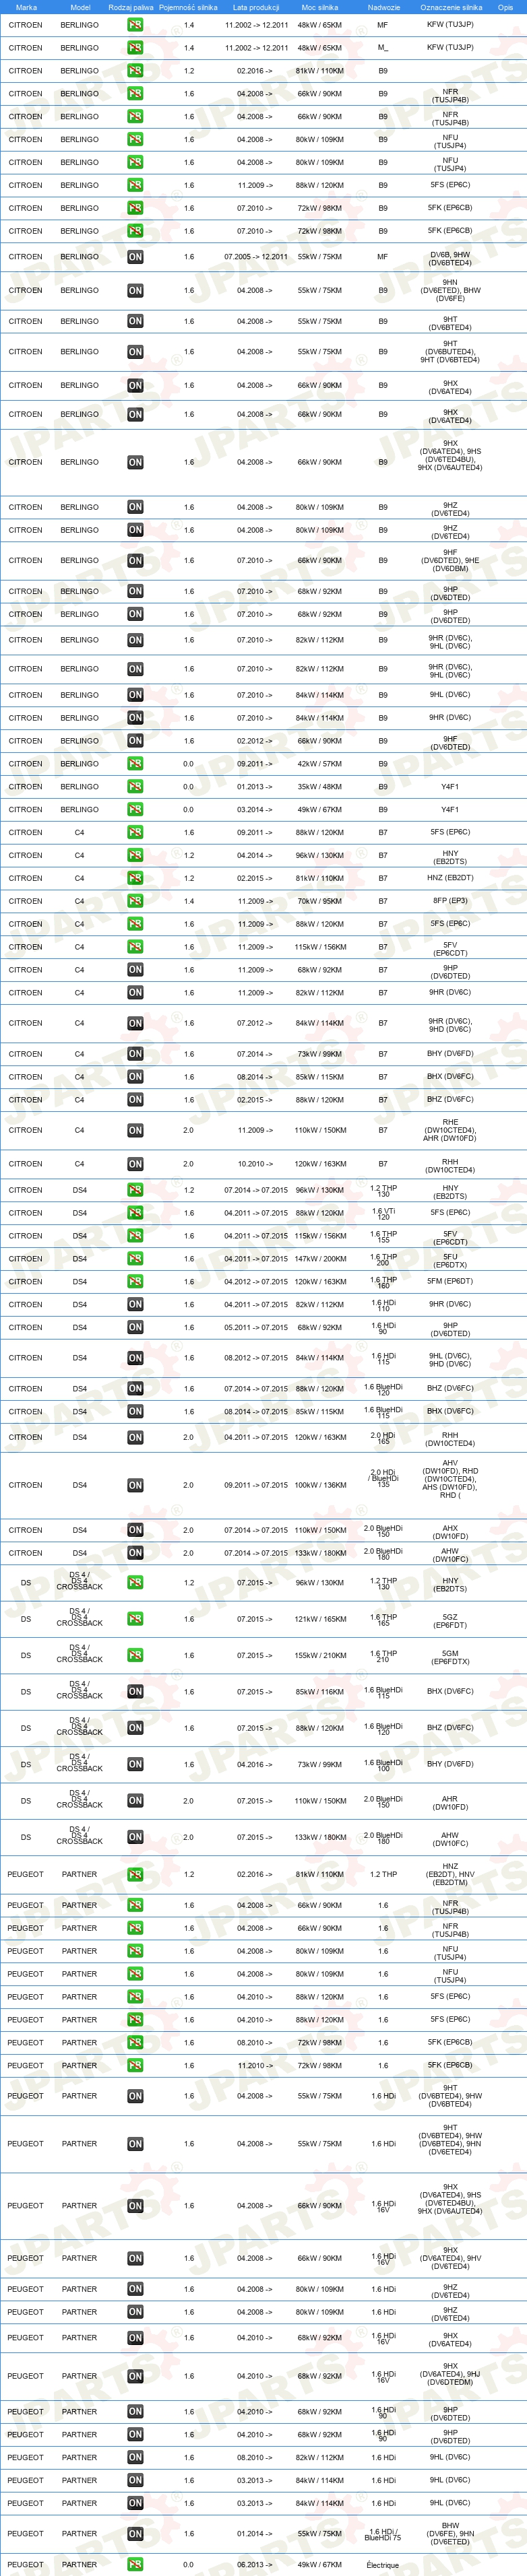The image size is (527, 2576).
Task: Click the 'Opis' column header
Action: [x=505, y=7]
